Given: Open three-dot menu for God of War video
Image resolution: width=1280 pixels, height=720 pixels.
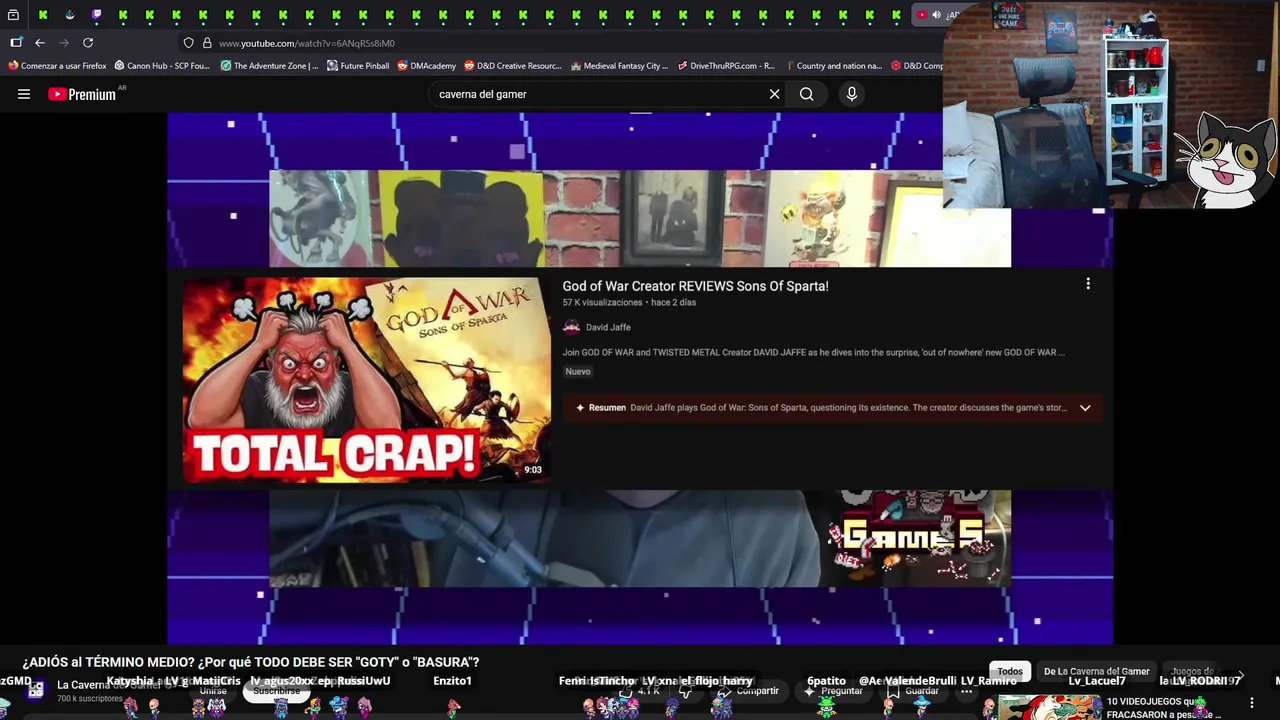Looking at the screenshot, I should 1088,284.
